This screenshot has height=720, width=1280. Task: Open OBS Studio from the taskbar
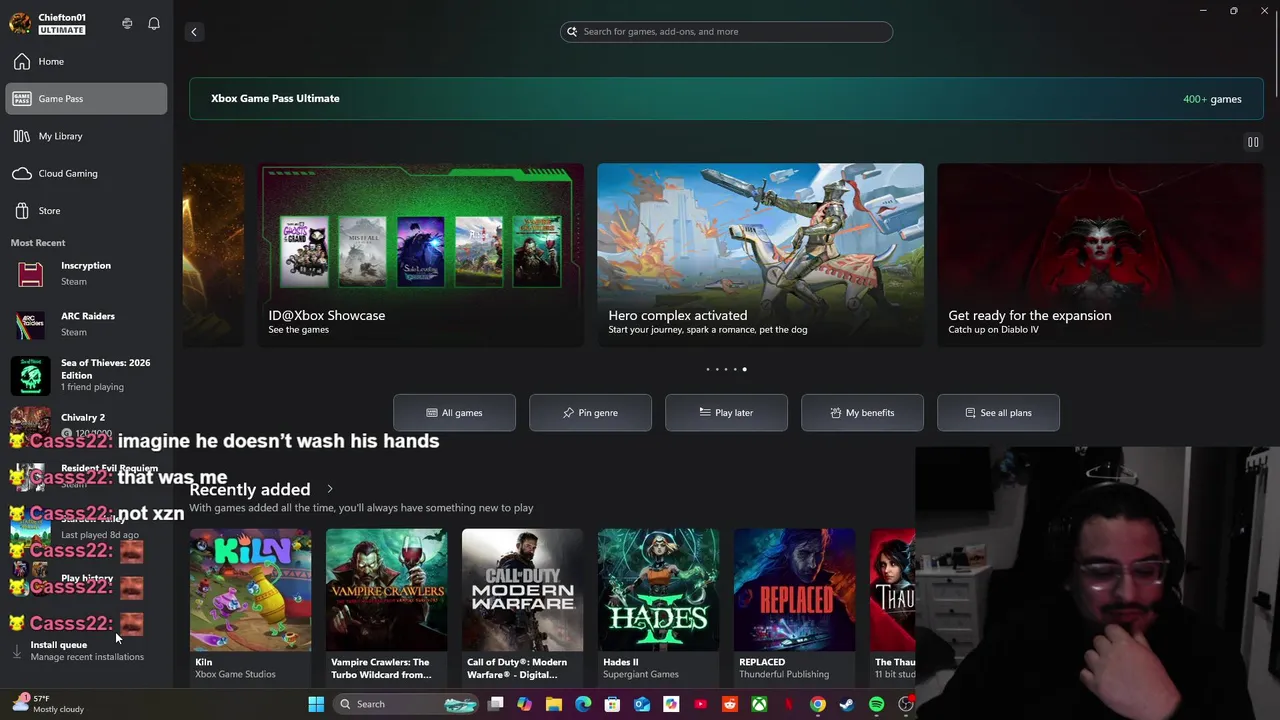point(905,704)
